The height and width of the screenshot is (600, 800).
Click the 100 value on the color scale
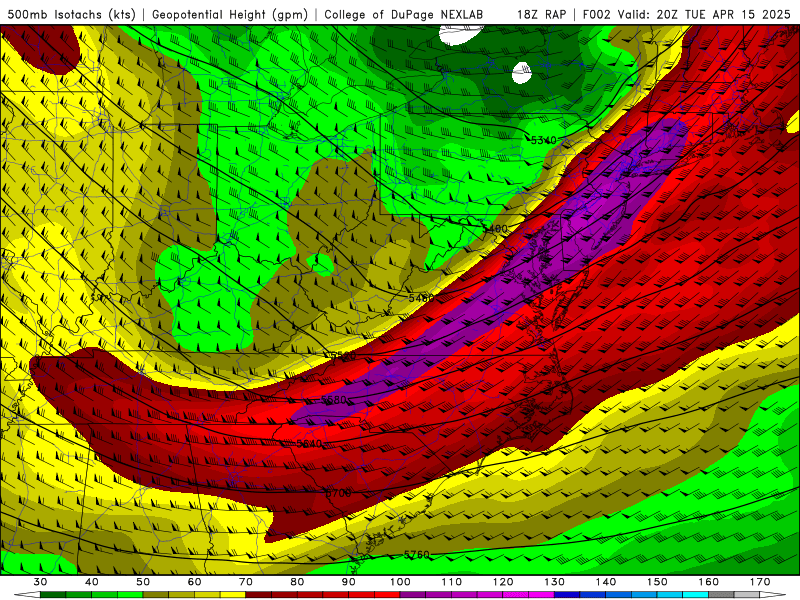tap(401, 582)
